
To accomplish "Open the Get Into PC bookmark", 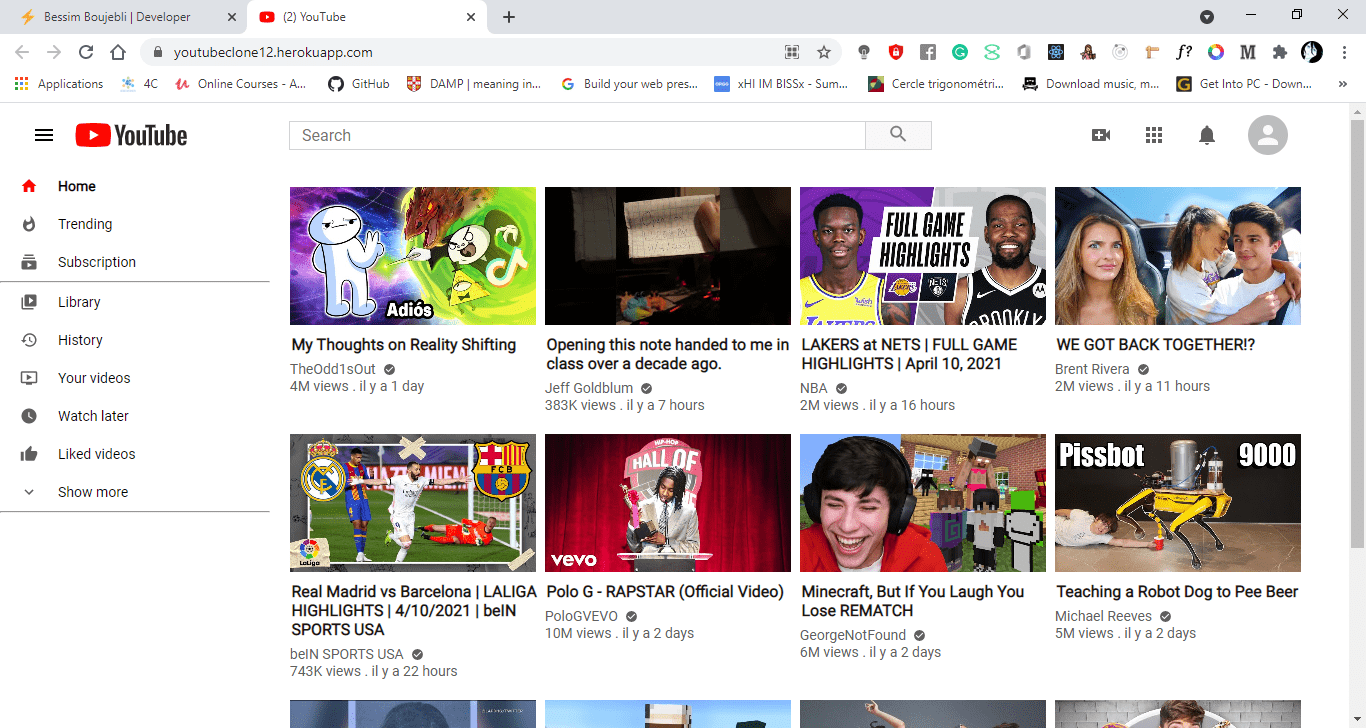I will (x=1244, y=84).
